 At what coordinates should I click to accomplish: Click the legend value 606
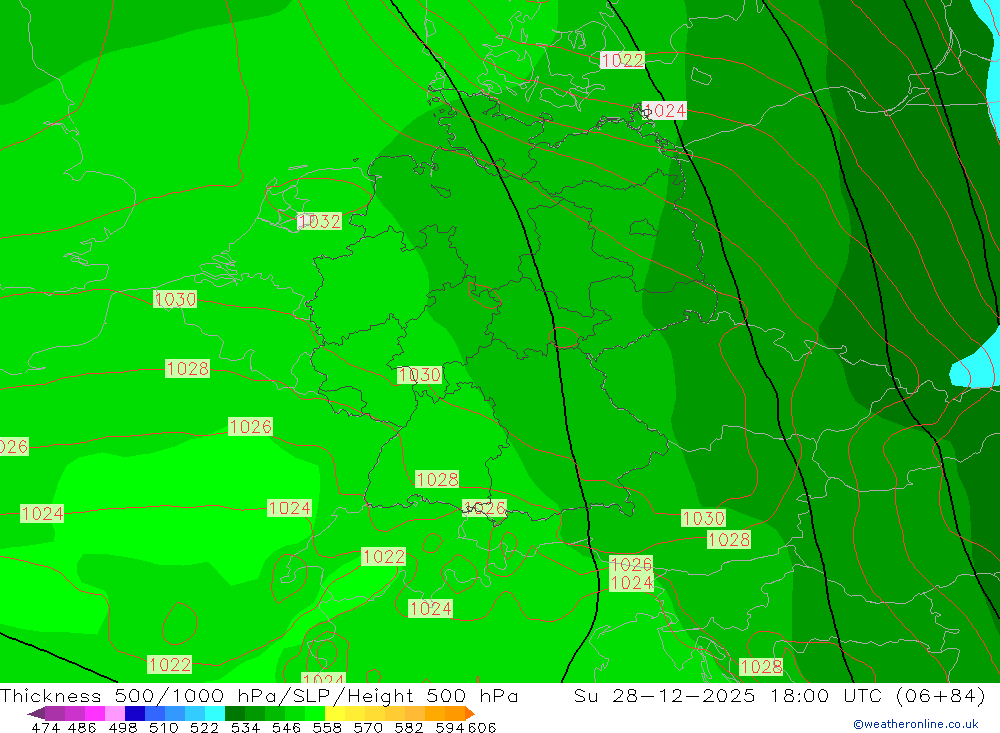click(482, 728)
